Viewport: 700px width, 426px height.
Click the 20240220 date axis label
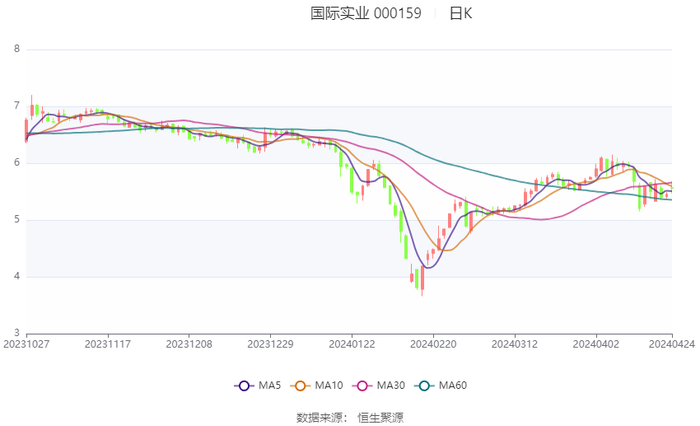click(433, 343)
